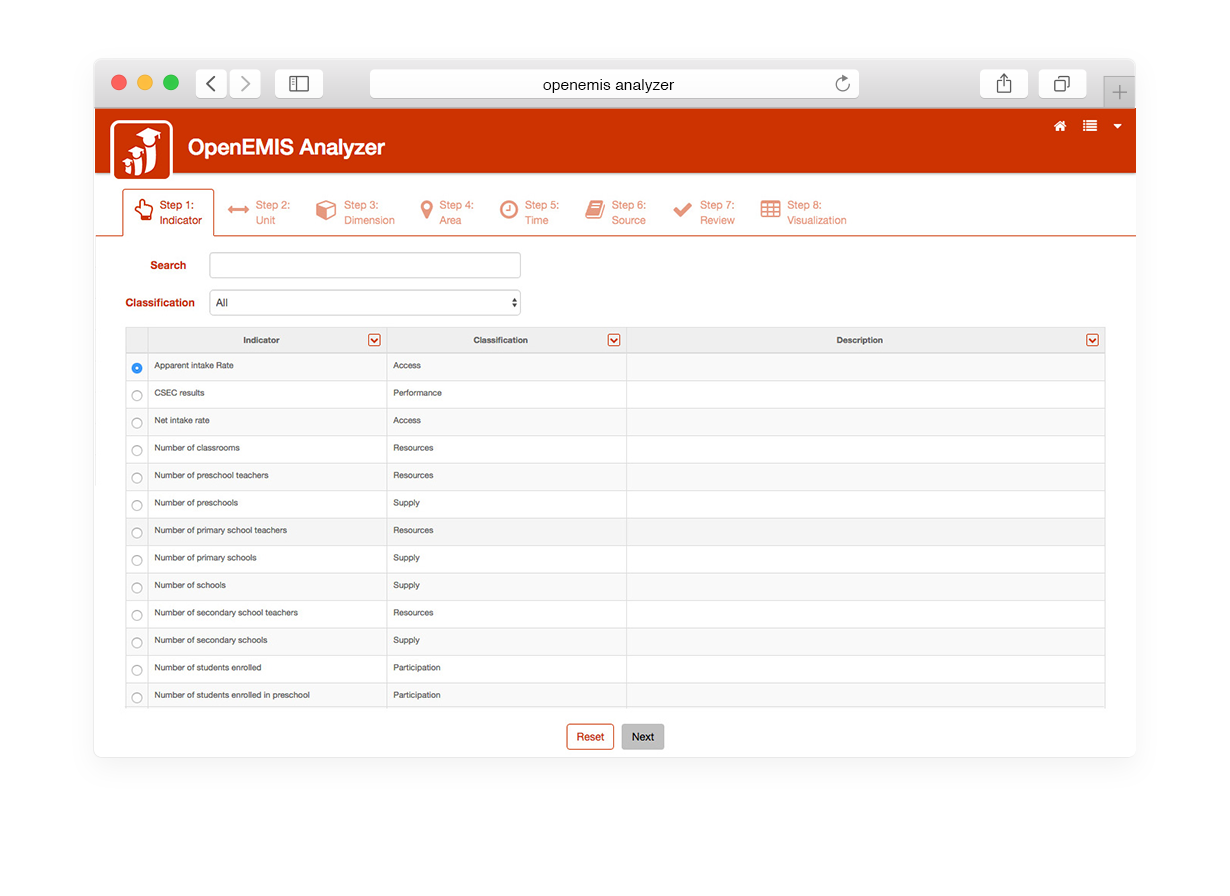
Task: Show all tabs overview icon
Action: tap(1062, 84)
